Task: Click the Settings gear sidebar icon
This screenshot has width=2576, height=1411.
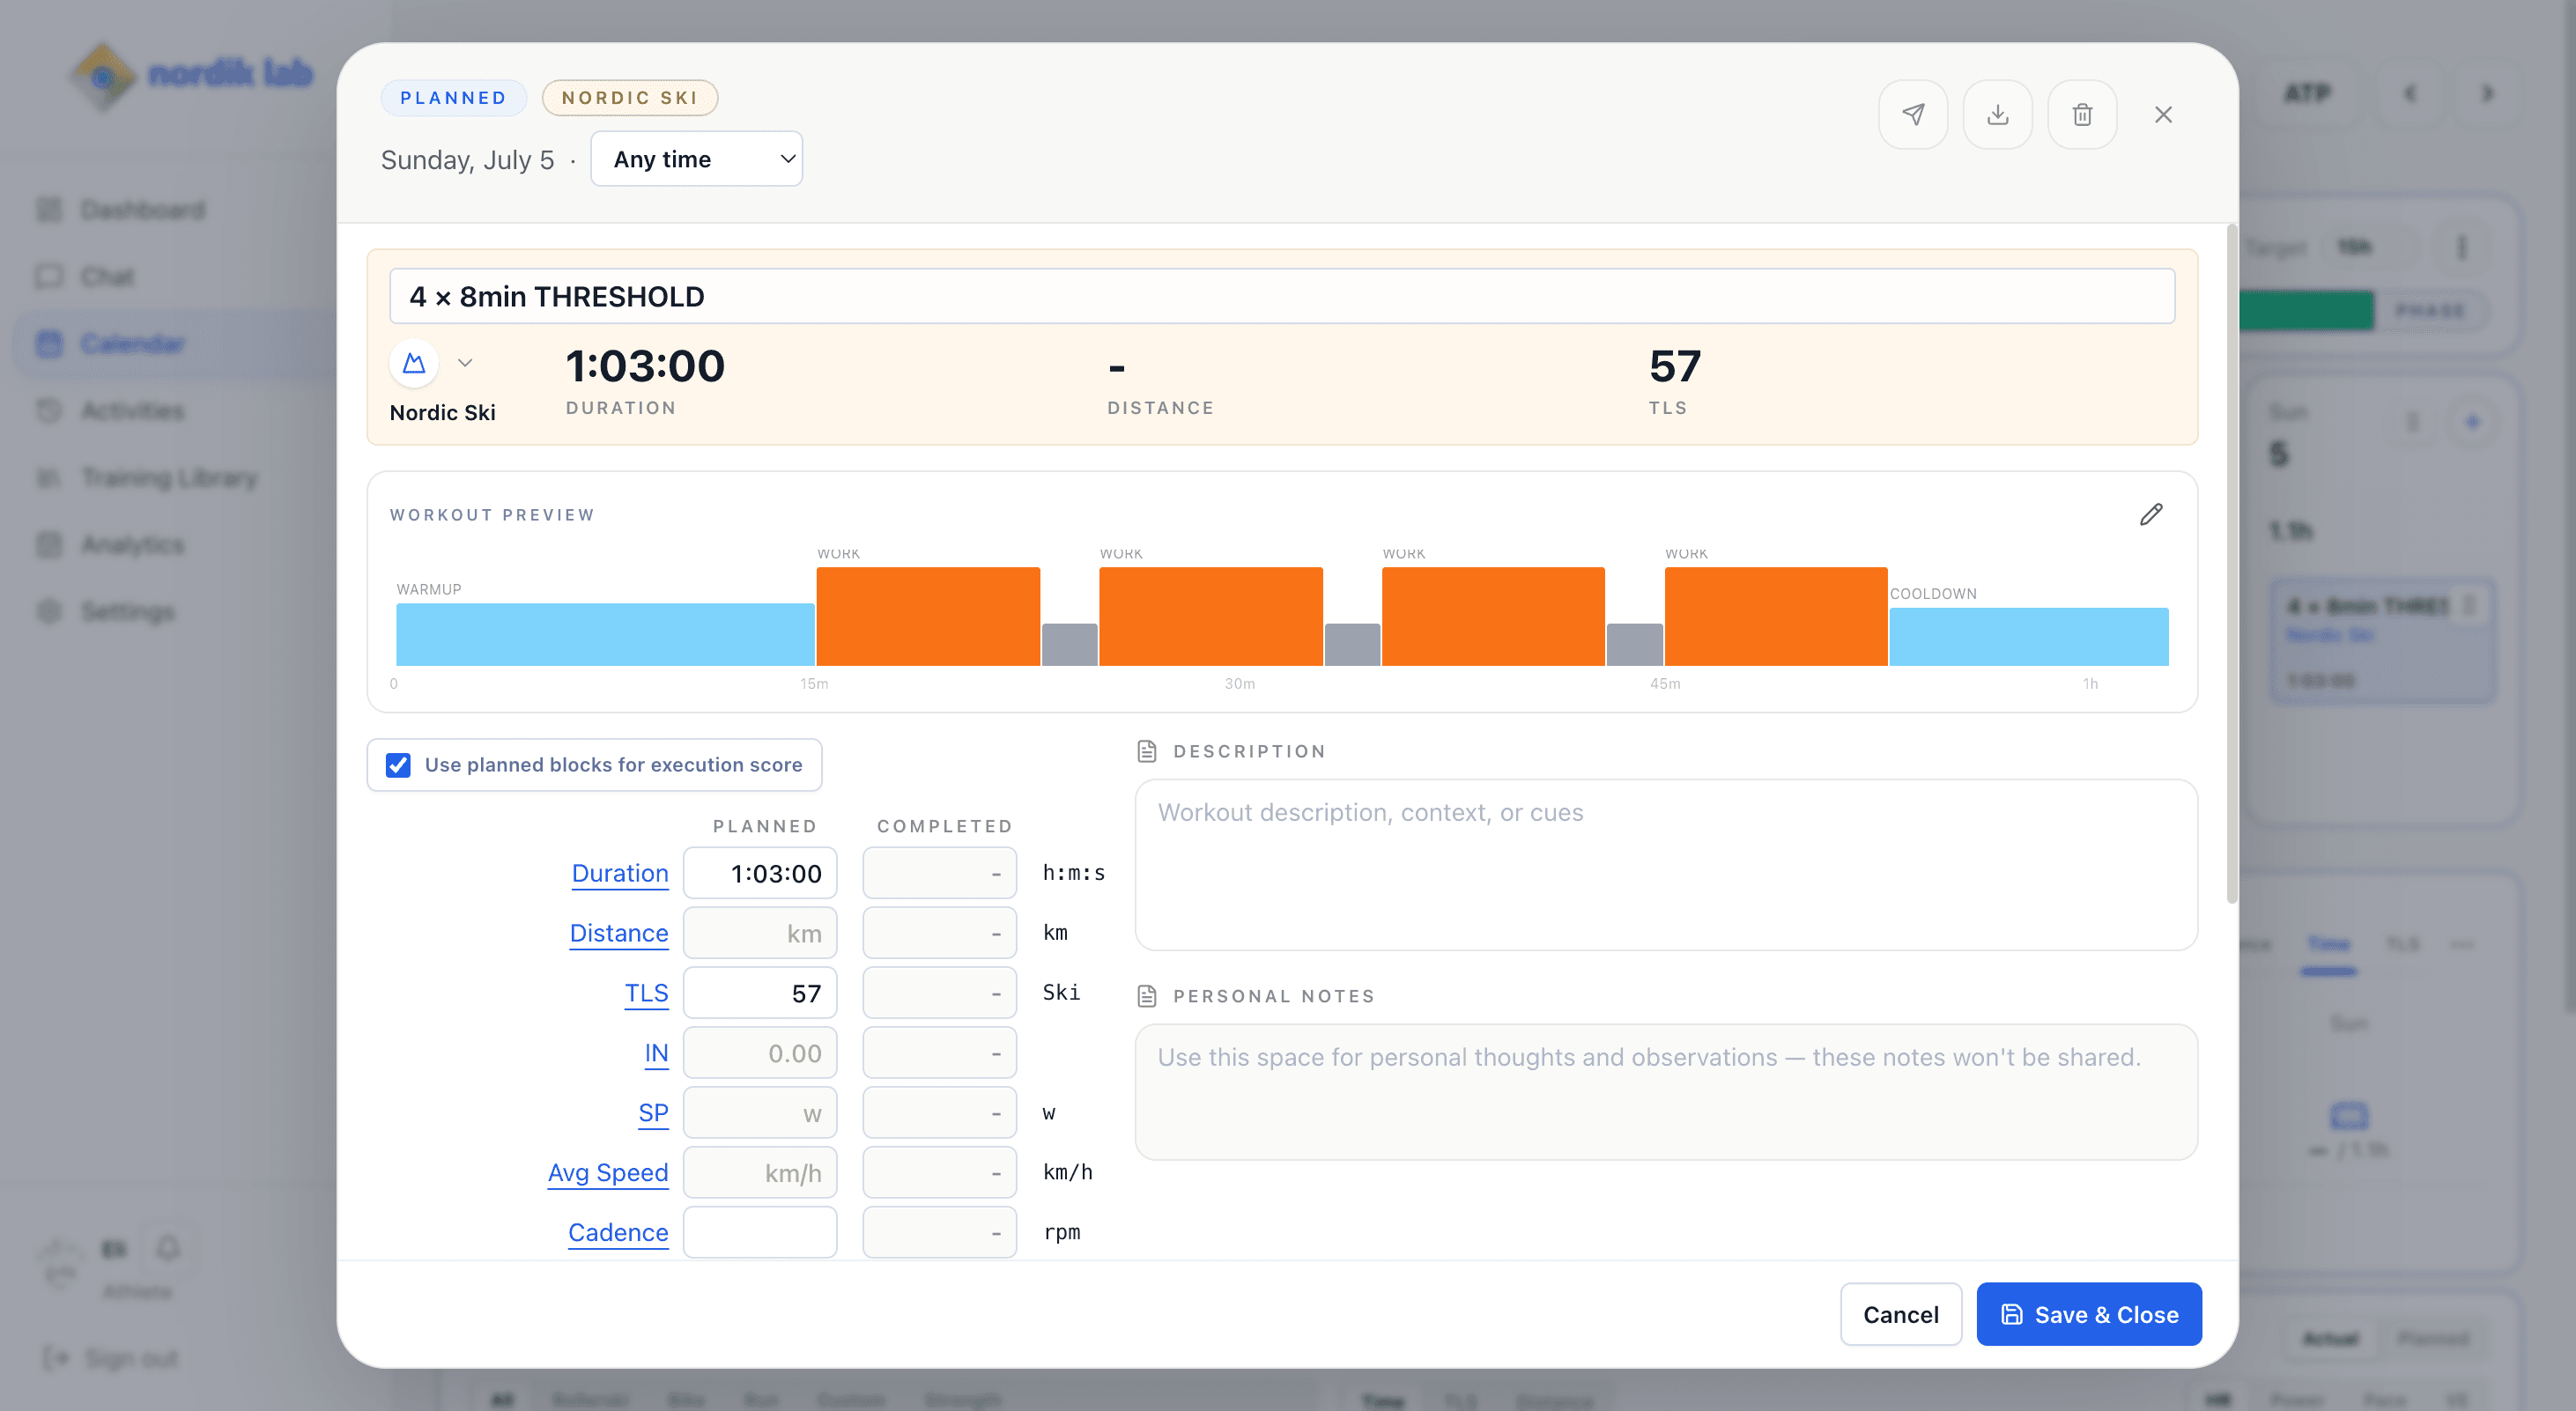Action: click(49, 611)
